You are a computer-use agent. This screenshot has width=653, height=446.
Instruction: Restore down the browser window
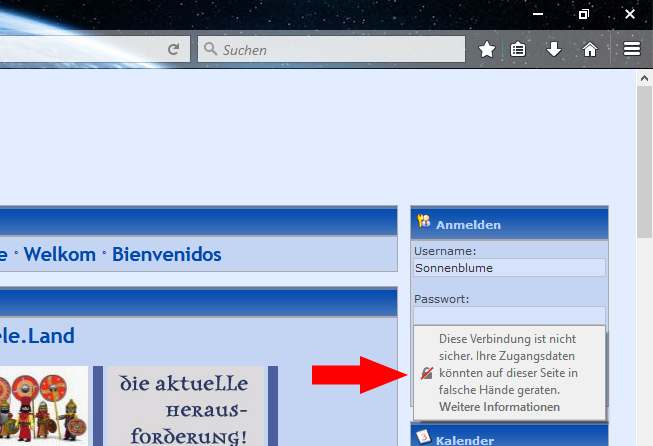(x=584, y=14)
